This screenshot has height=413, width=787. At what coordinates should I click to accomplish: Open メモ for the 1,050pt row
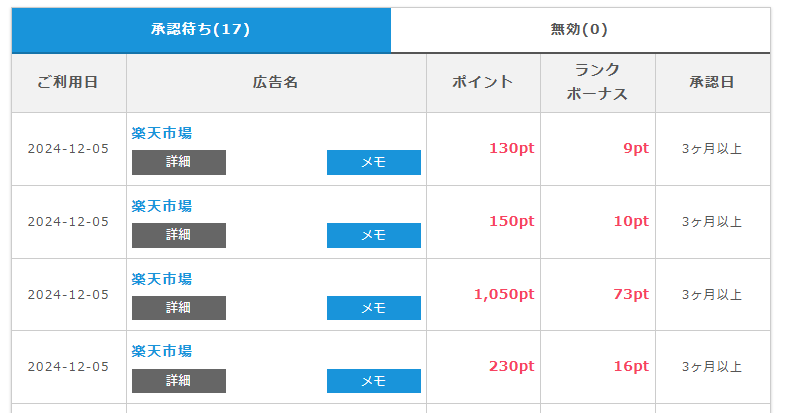374,308
